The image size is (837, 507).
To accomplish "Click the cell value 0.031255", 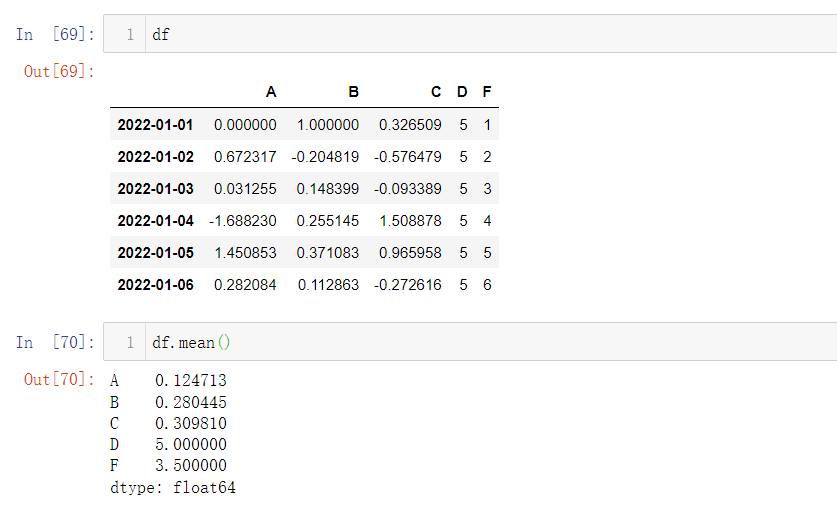I will 245,188.
